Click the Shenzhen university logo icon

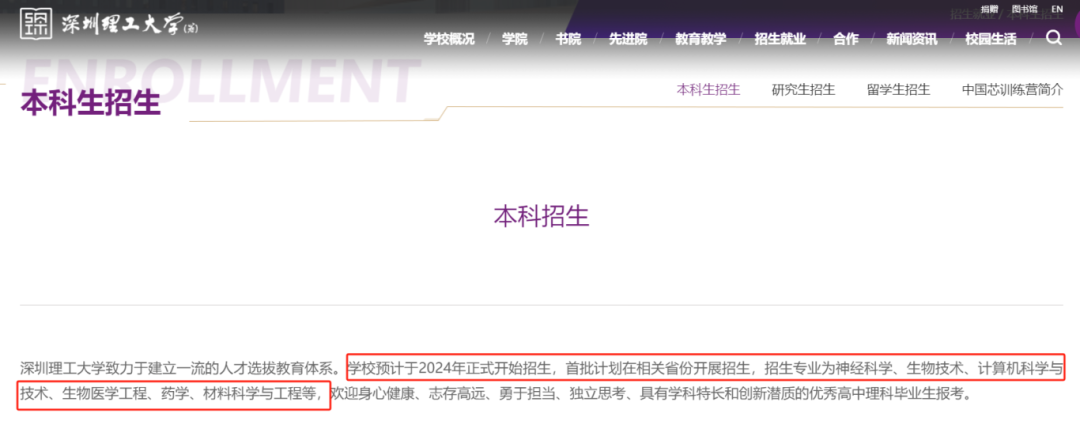click(37, 24)
